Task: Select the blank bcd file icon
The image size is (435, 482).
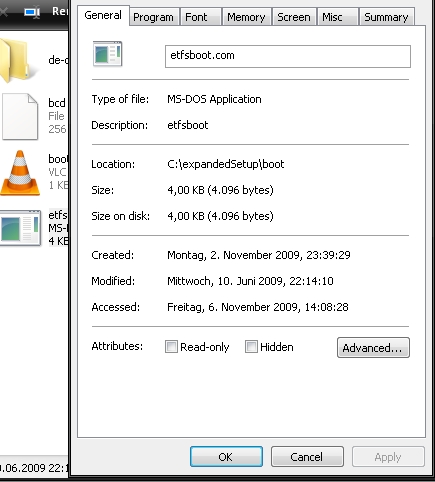Action: [x=20, y=116]
